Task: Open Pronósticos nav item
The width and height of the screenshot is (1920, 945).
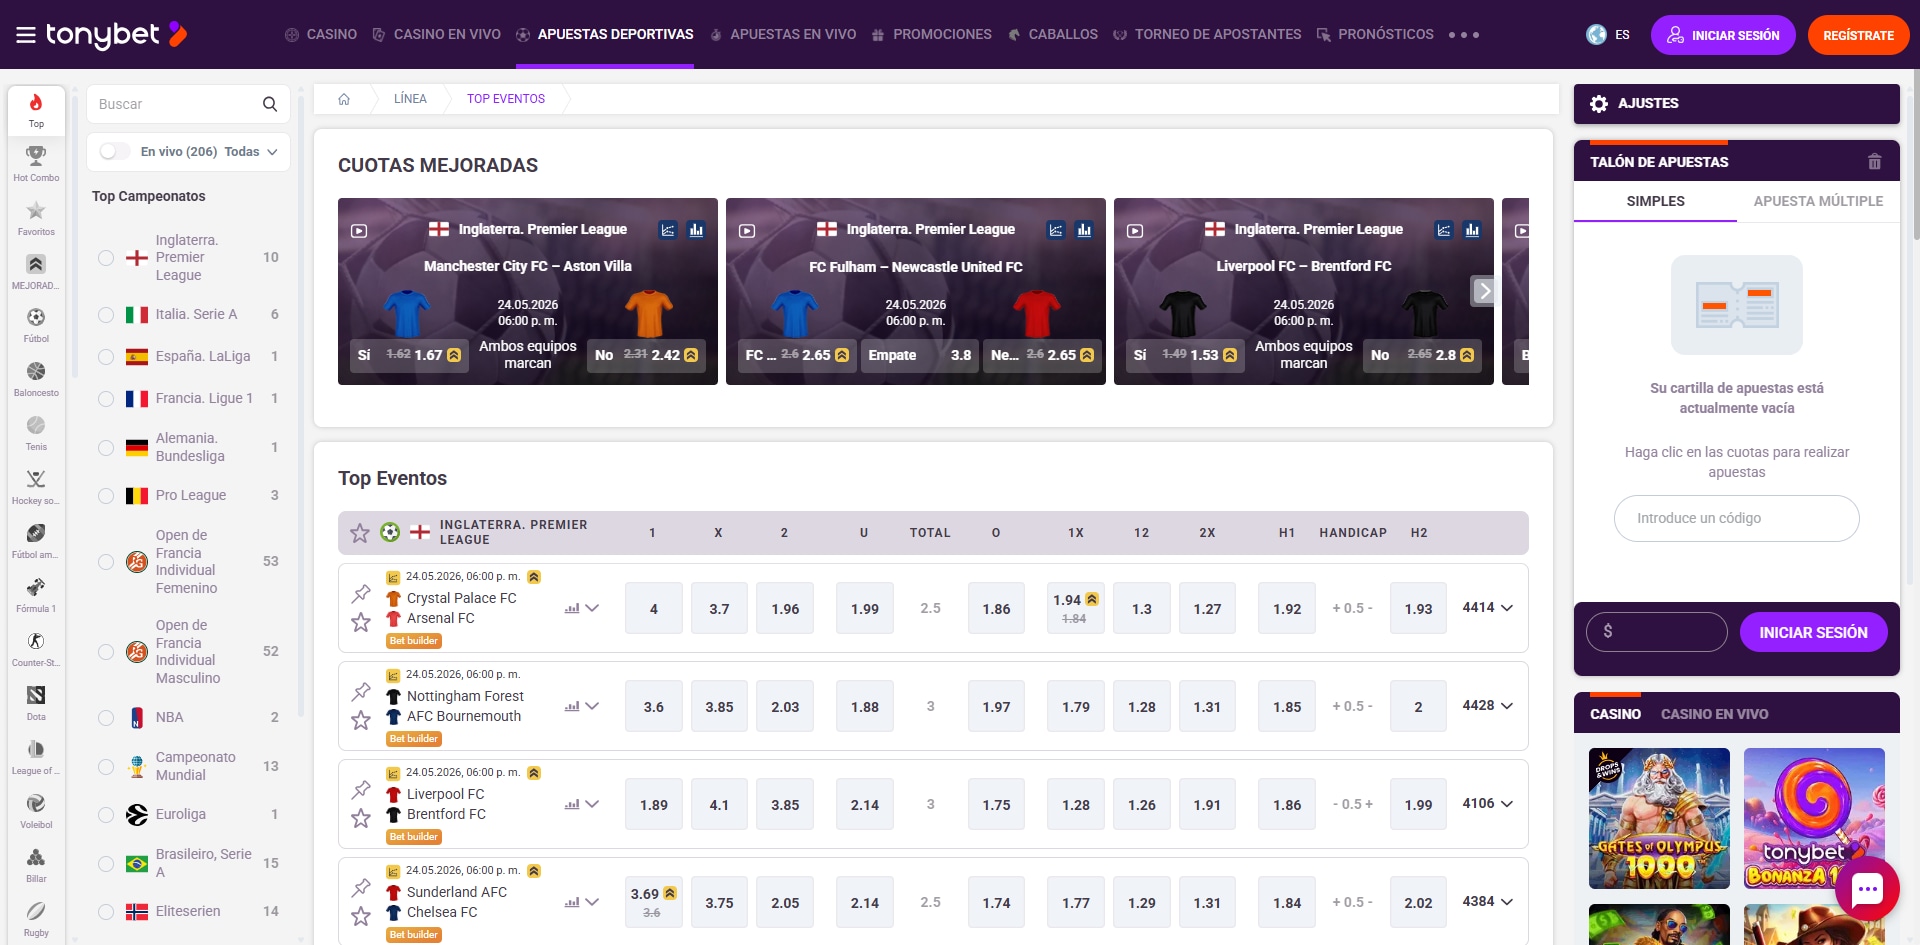Action: click(x=1375, y=35)
